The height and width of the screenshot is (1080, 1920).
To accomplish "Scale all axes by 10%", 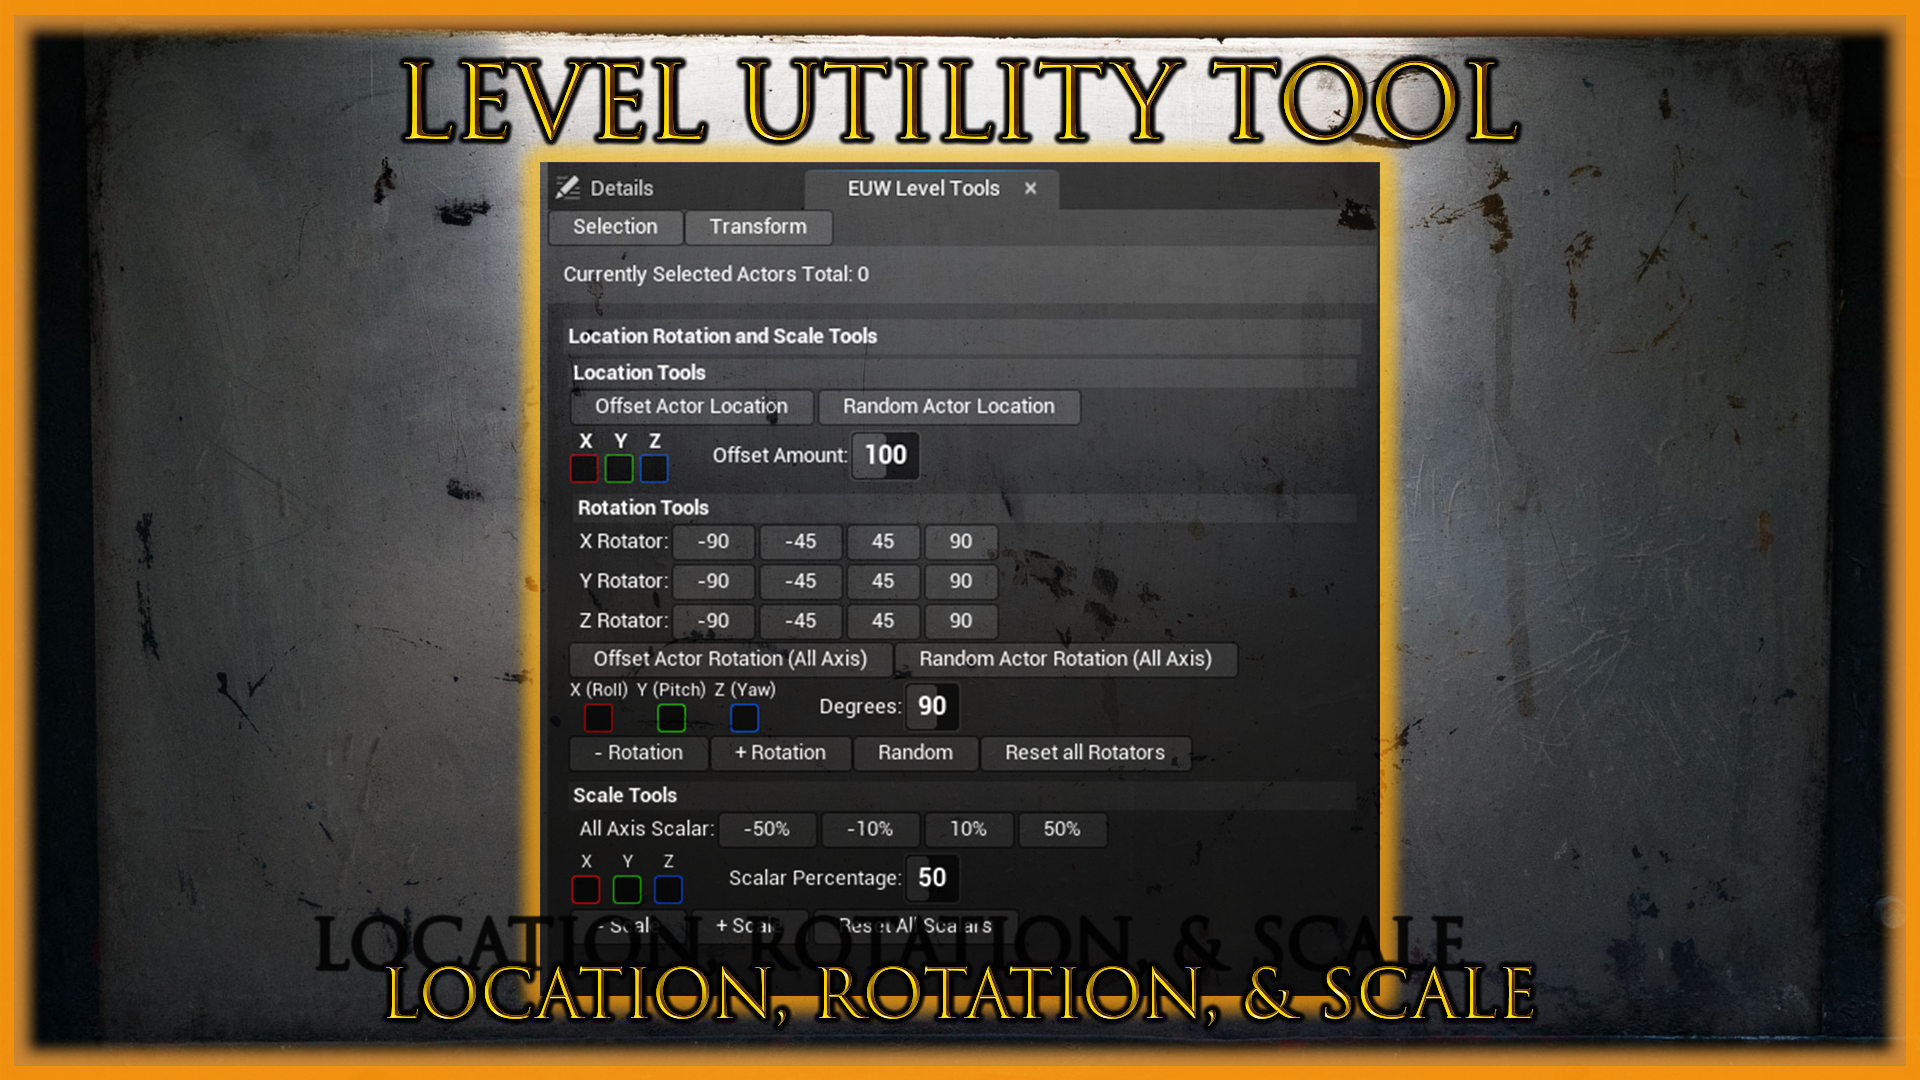I will (968, 829).
